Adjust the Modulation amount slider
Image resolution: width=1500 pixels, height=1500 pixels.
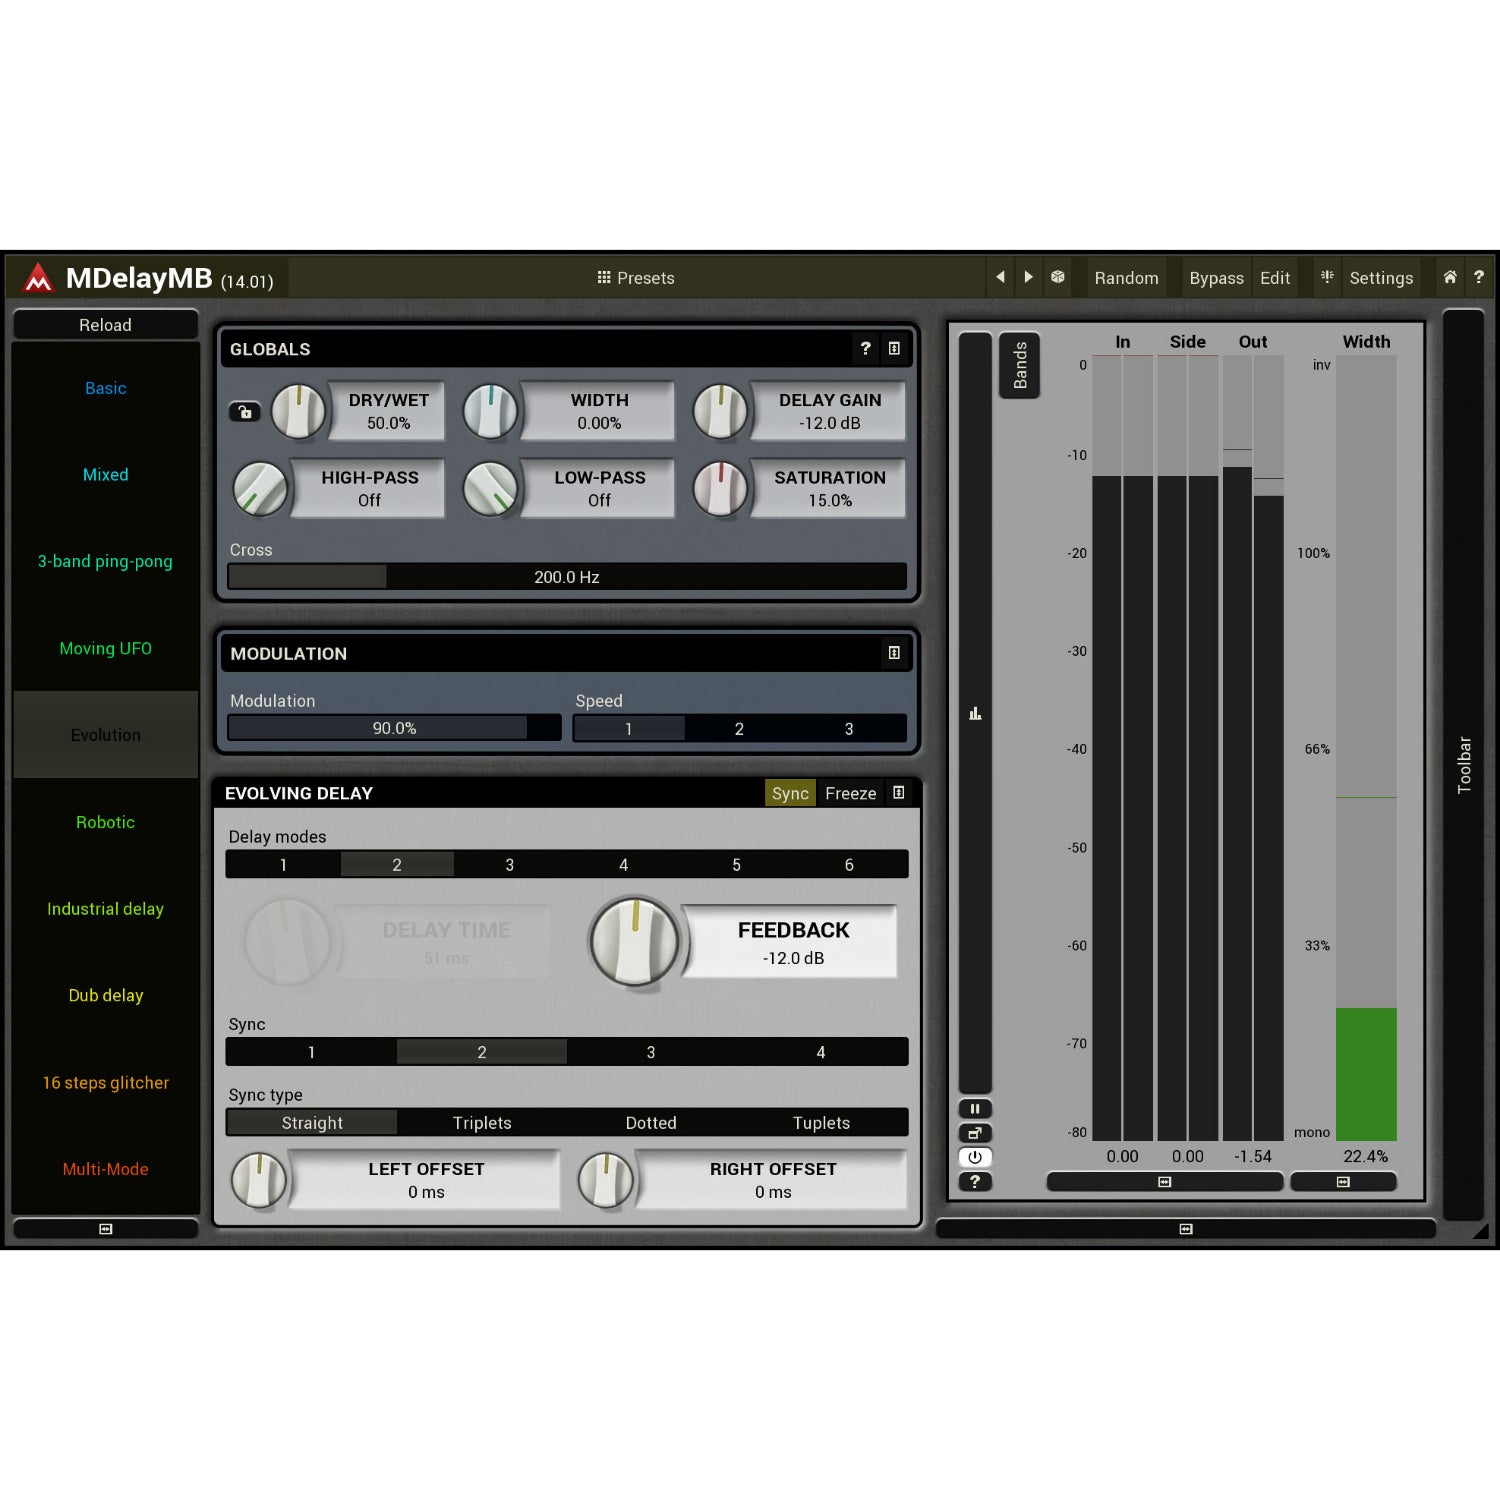click(394, 728)
